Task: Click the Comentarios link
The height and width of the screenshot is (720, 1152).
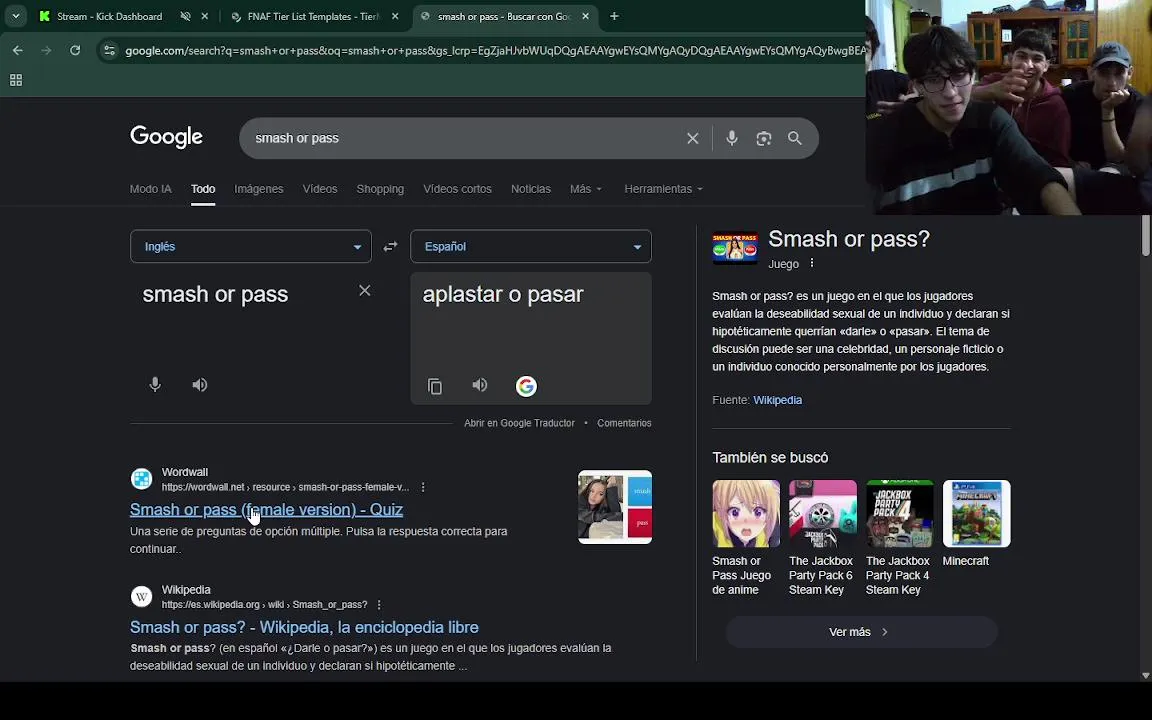Action: pyautogui.click(x=624, y=423)
